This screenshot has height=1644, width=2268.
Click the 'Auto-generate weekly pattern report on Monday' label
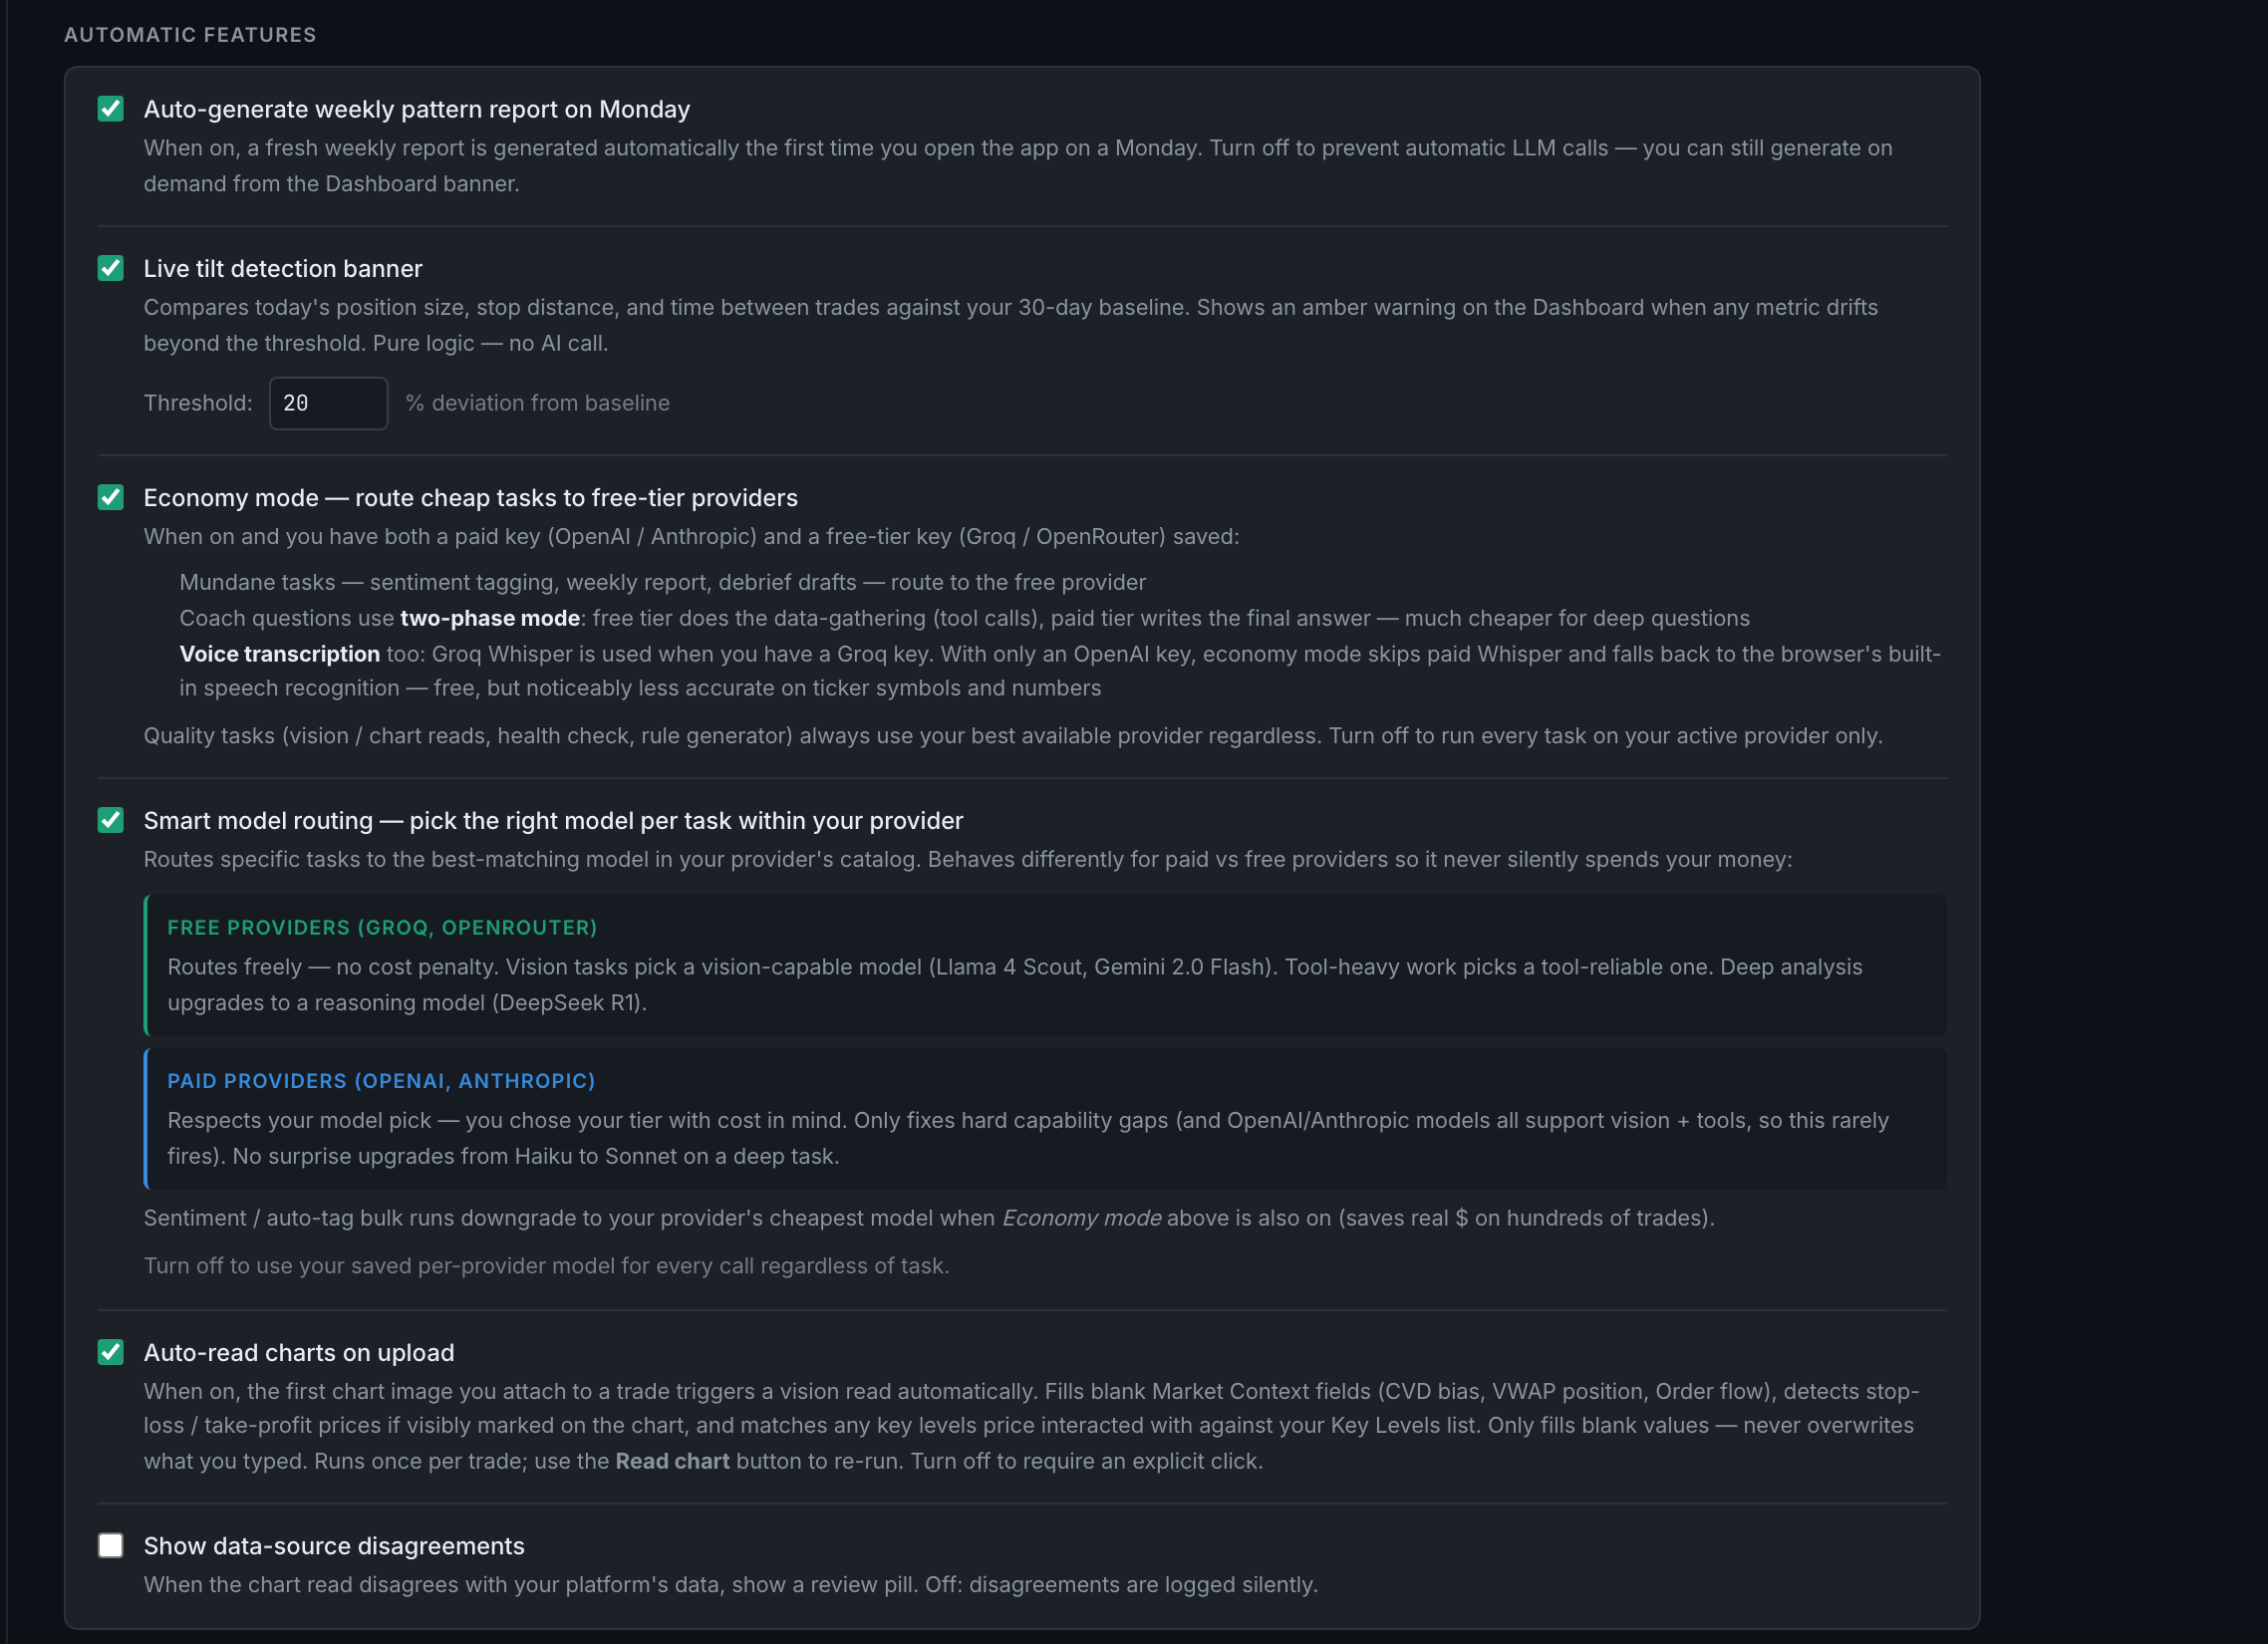[x=417, y=109]
